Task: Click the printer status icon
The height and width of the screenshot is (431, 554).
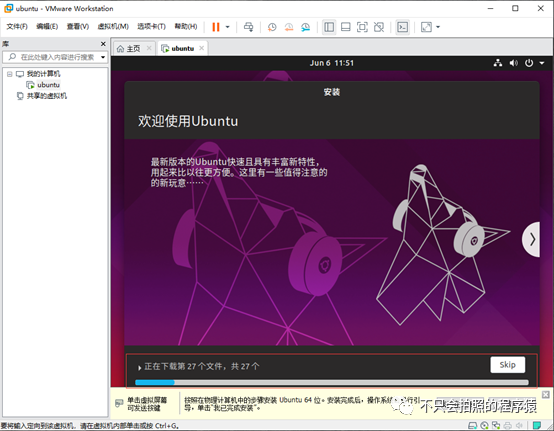Action: coord(508,425)
